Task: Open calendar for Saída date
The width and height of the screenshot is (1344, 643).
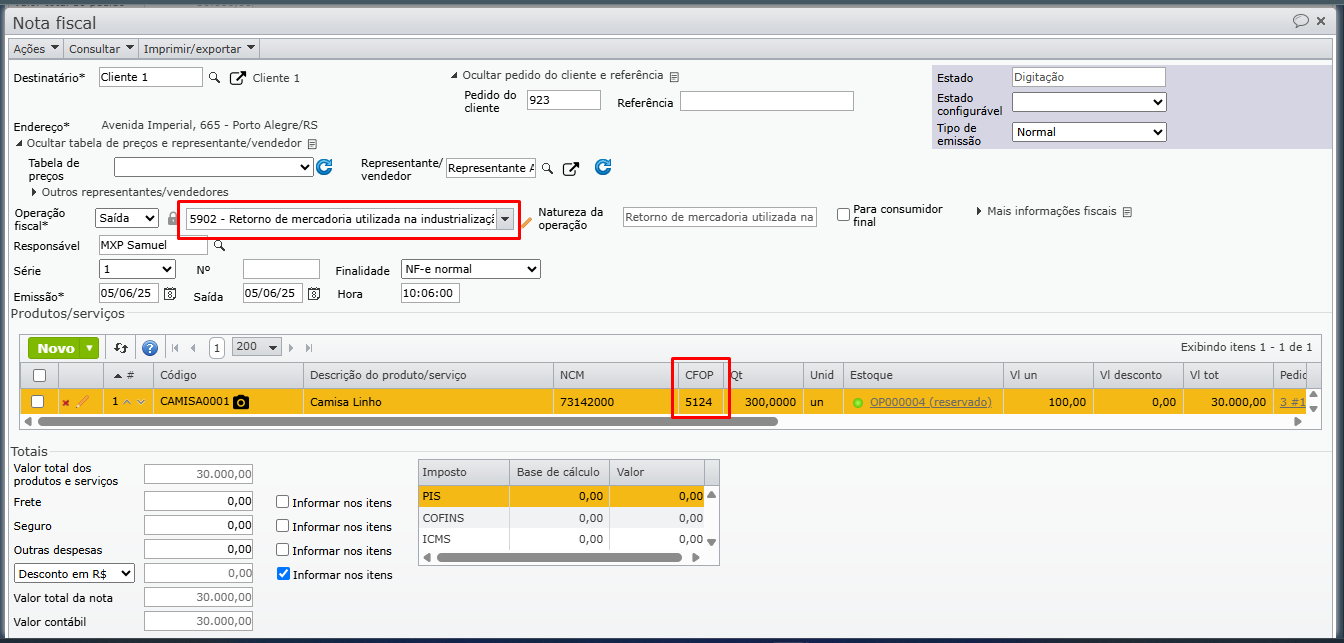Action: [314, 294]
